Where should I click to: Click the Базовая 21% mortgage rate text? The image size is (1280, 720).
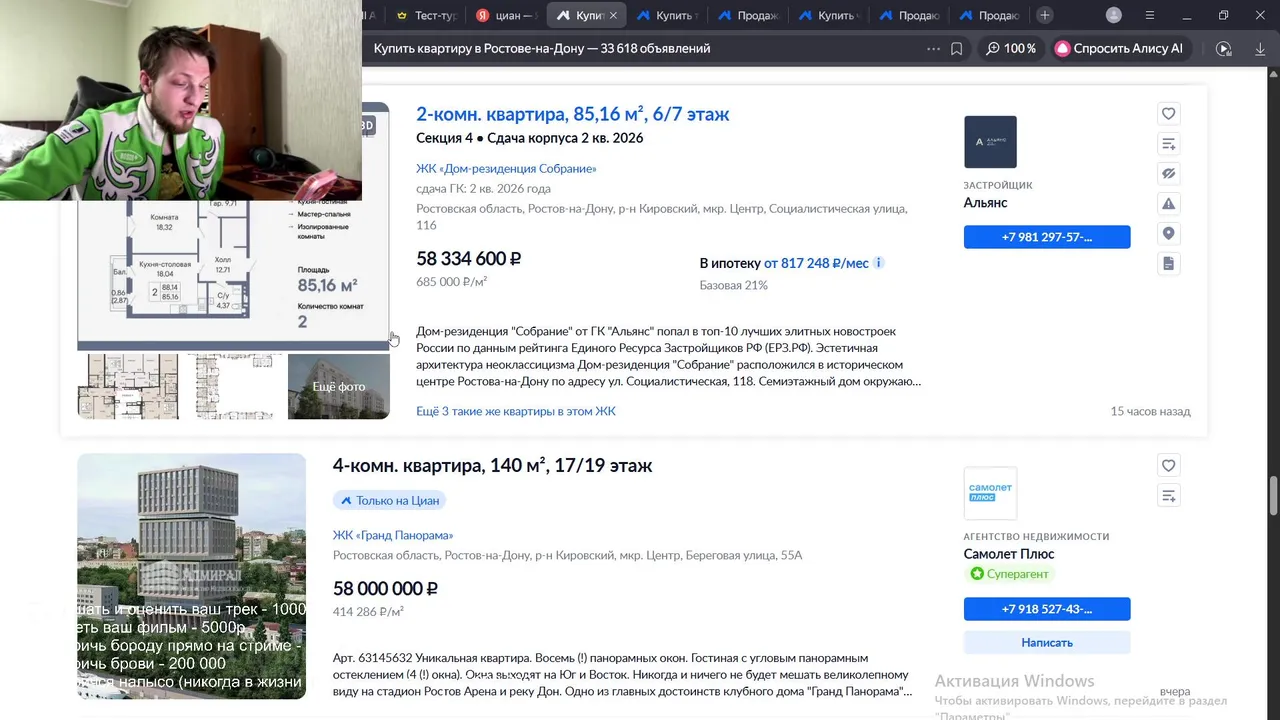click(x=733, y=285)
